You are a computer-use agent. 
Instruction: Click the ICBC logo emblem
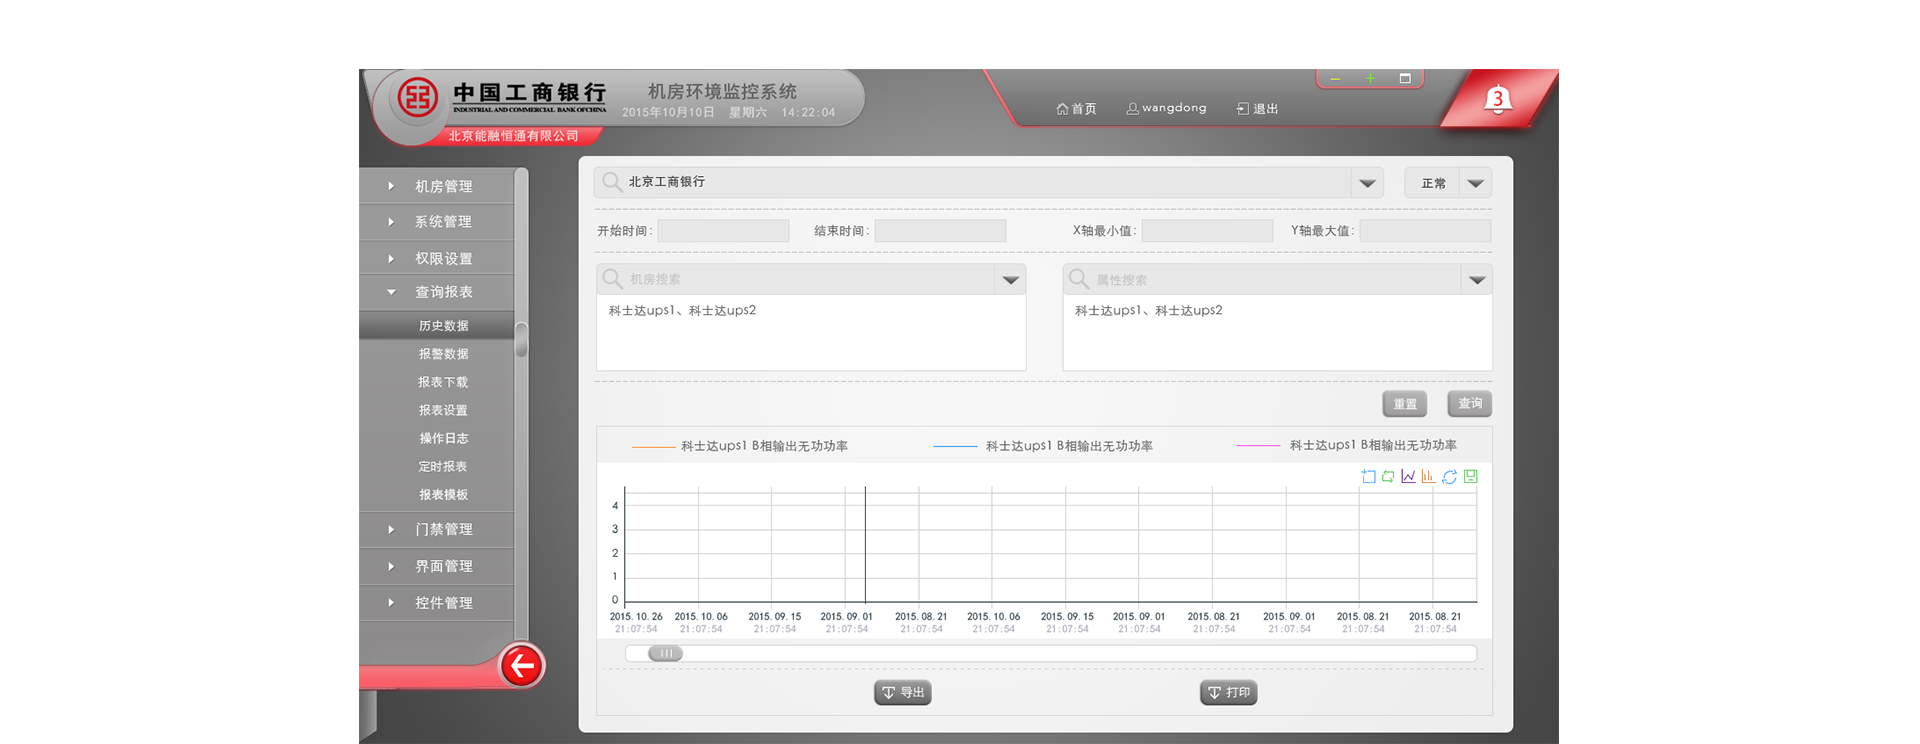[417, 98]
